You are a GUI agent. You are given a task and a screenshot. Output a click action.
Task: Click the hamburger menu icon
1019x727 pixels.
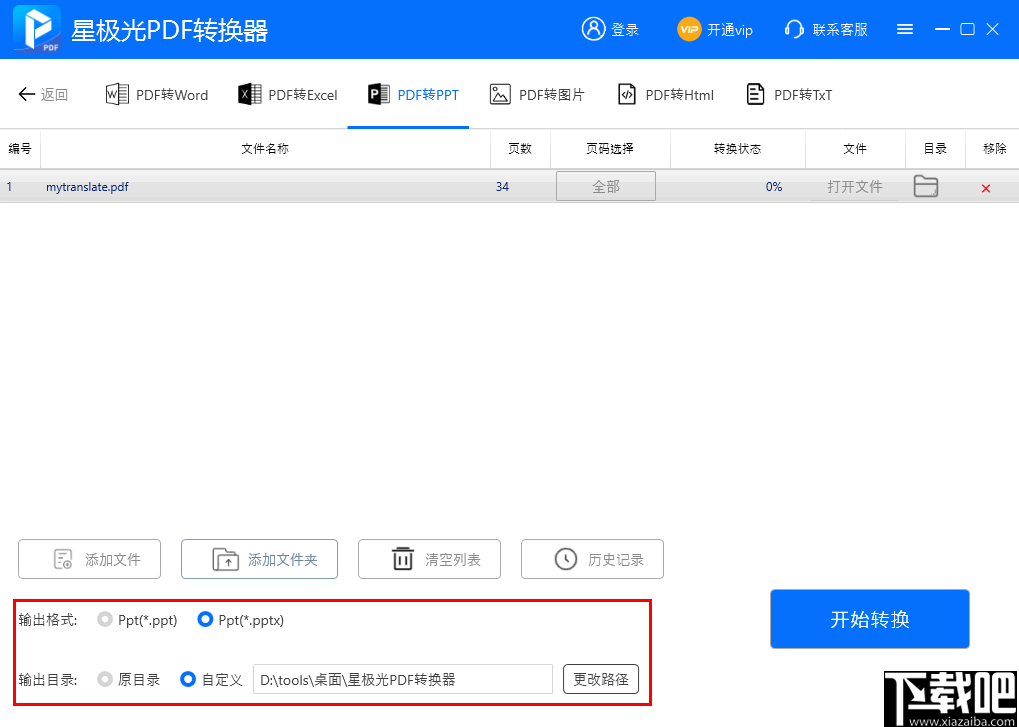coord(905,29)
